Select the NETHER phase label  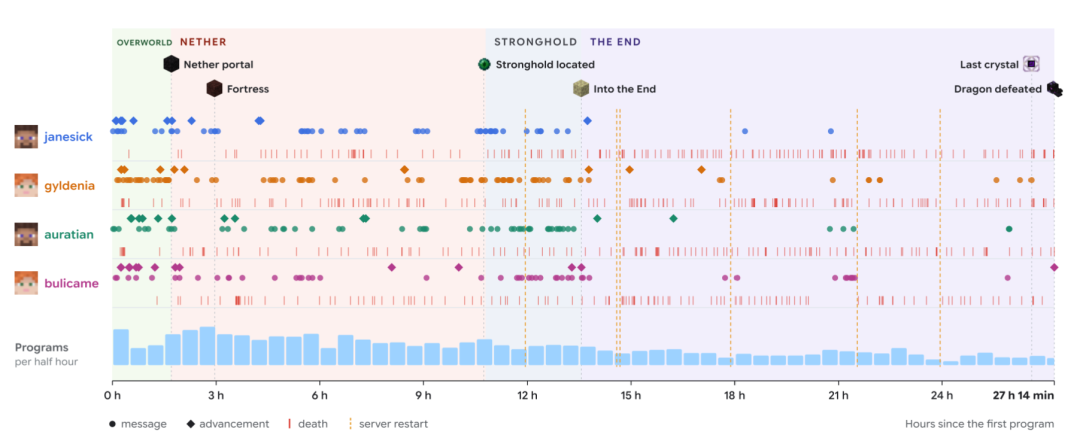click(203, 42)
